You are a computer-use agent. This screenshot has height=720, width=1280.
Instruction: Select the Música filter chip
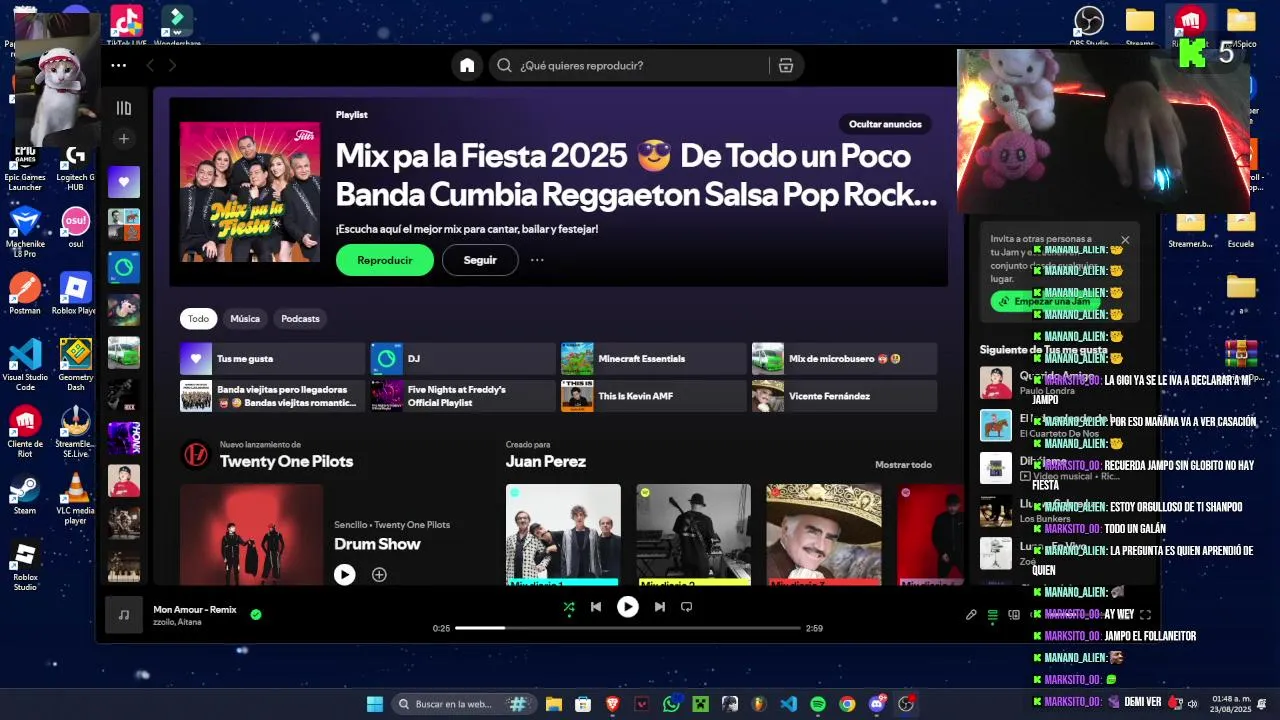click(245, 319)
